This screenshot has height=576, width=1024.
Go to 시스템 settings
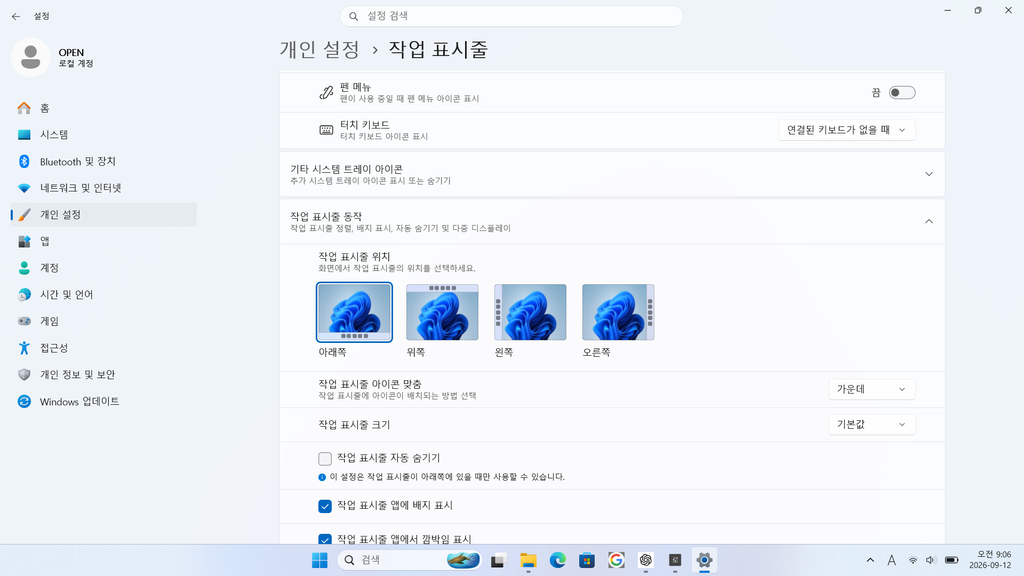click(103, 135)
